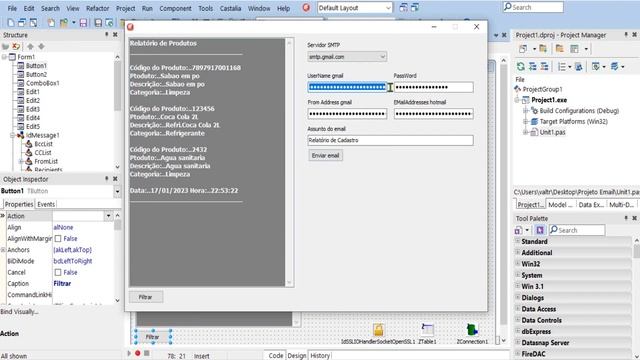Switch to the History tab
This screenshot has height=360, width=640.
pos(320,356)
